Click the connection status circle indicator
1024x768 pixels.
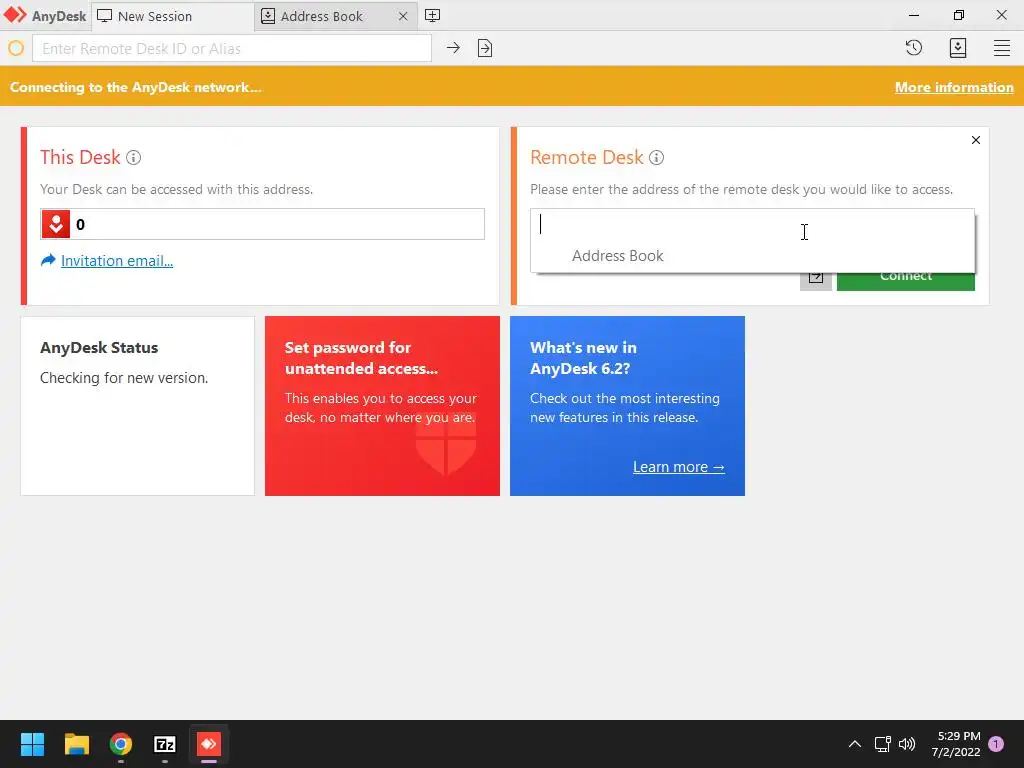16,48
